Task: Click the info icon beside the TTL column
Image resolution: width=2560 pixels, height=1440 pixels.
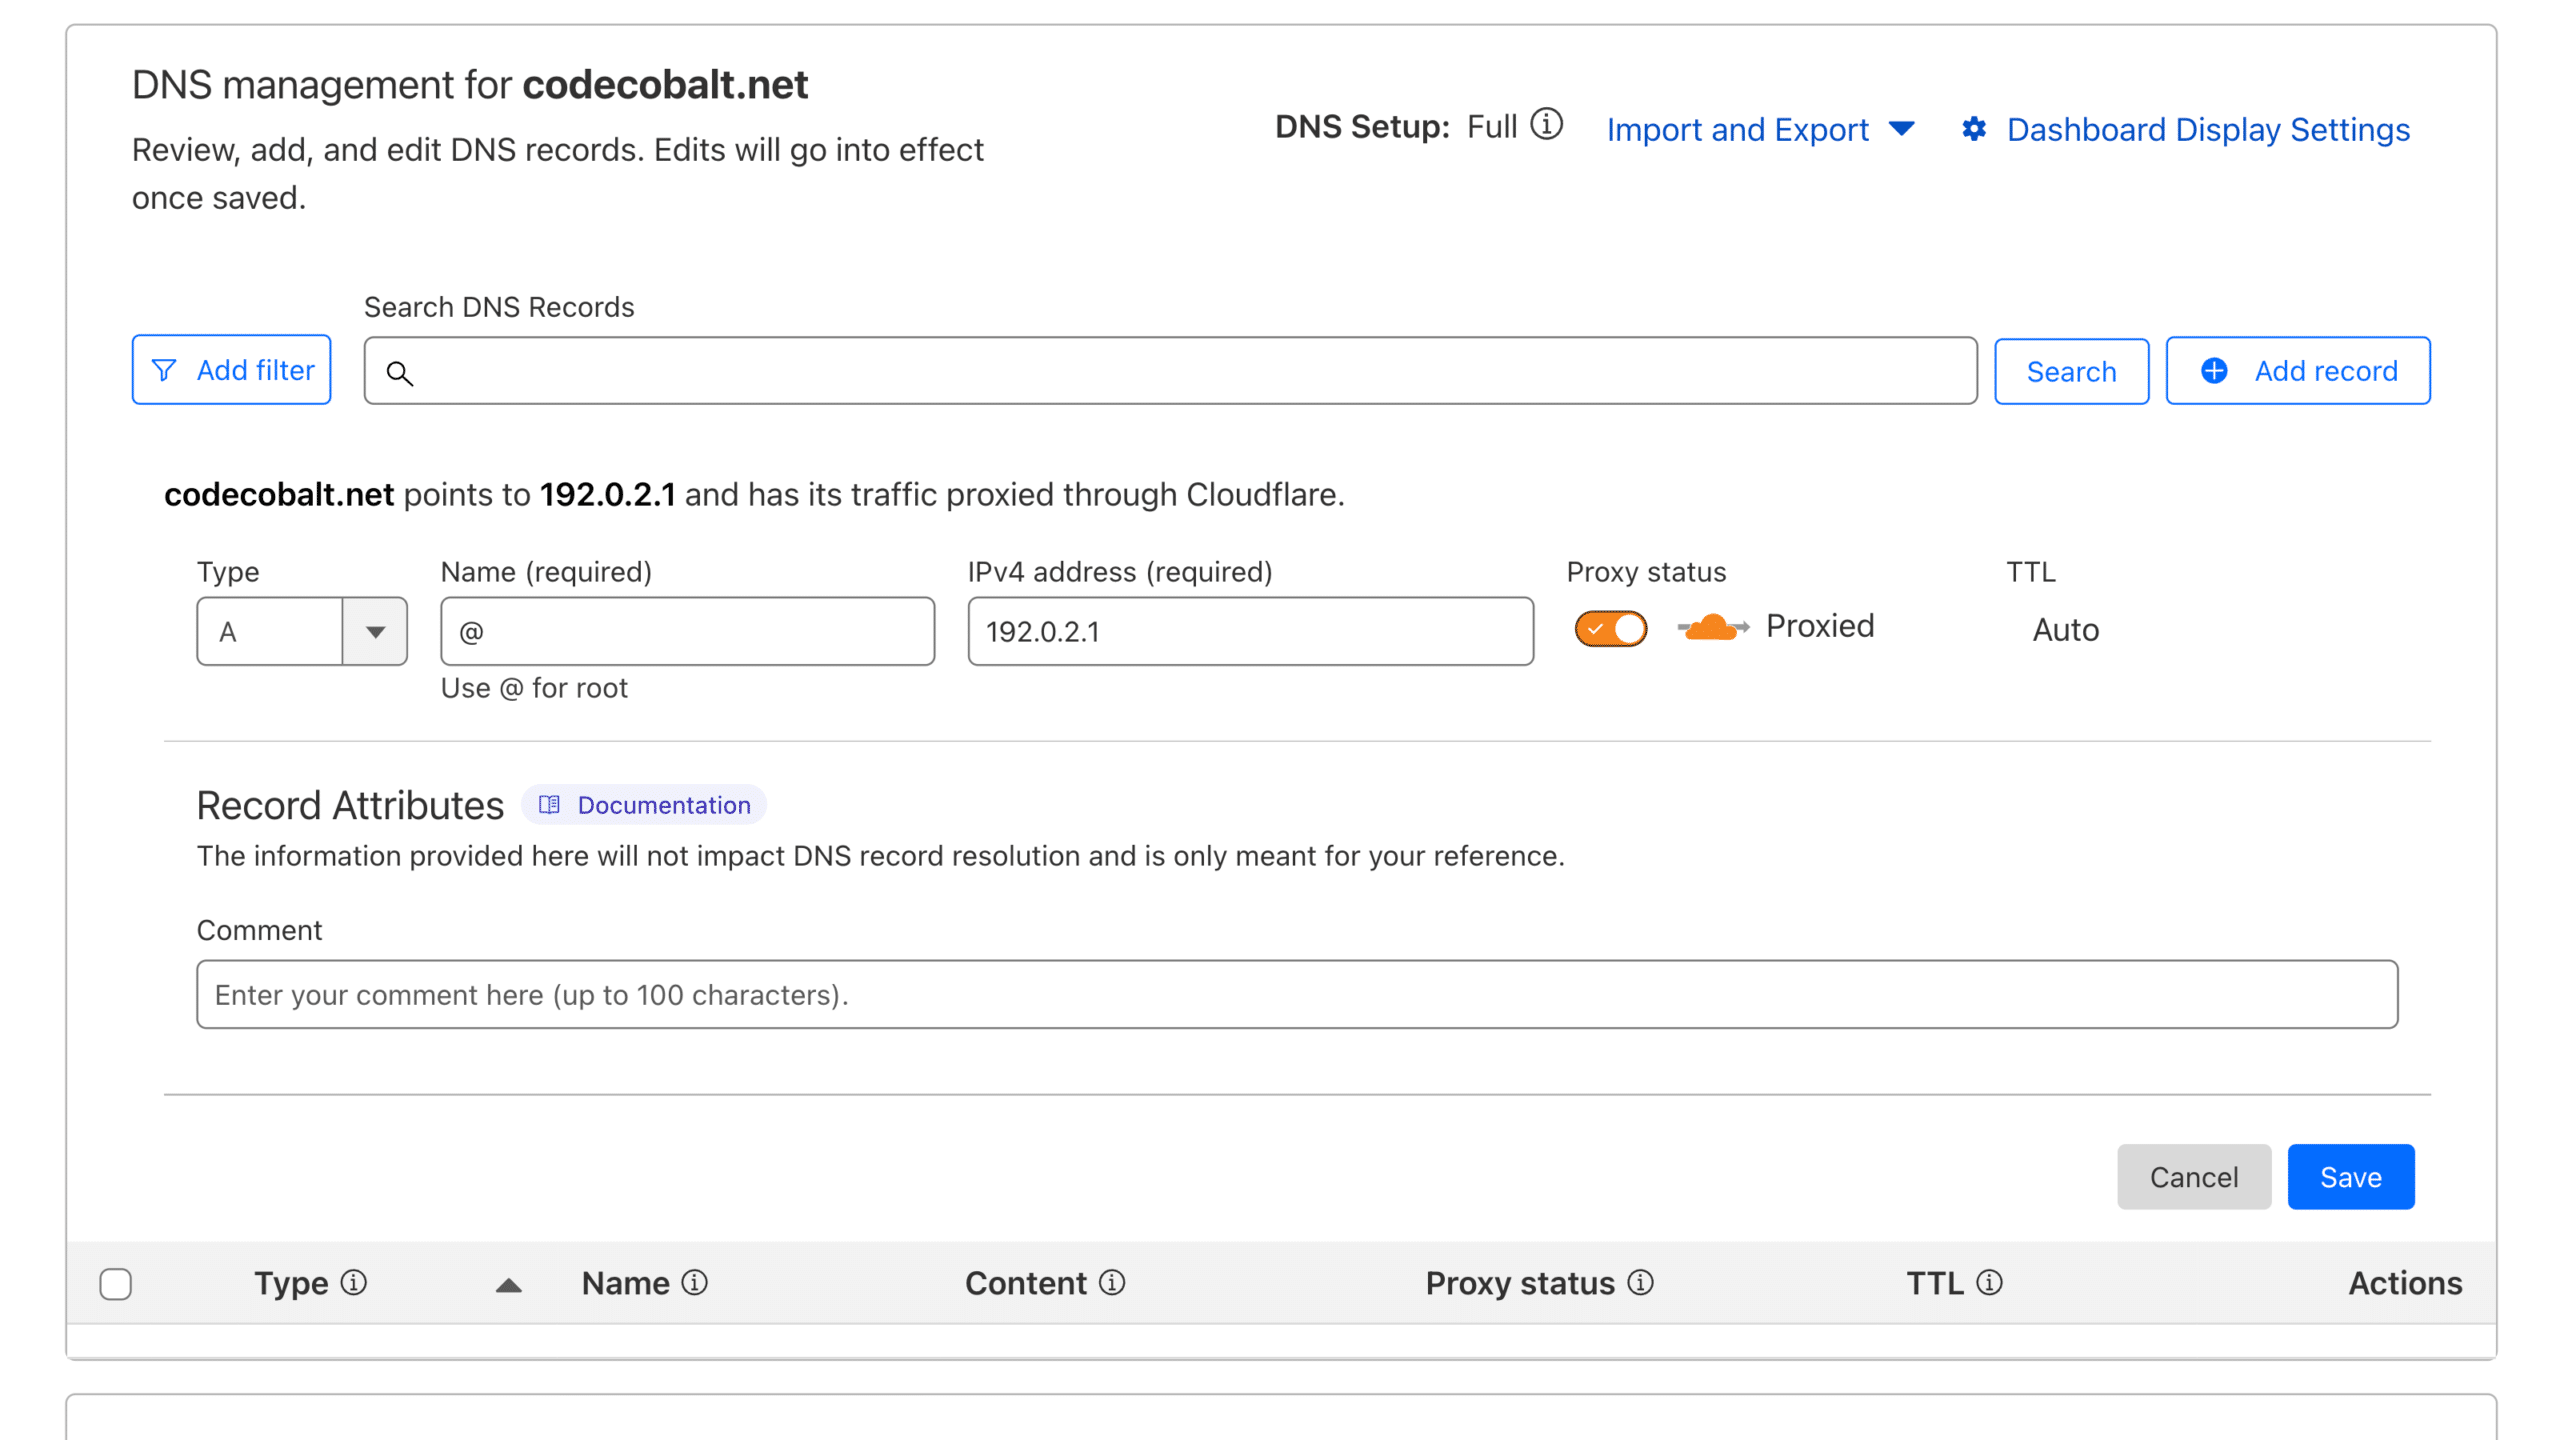Action: pyautogui.click(x=1989, y=1283)
